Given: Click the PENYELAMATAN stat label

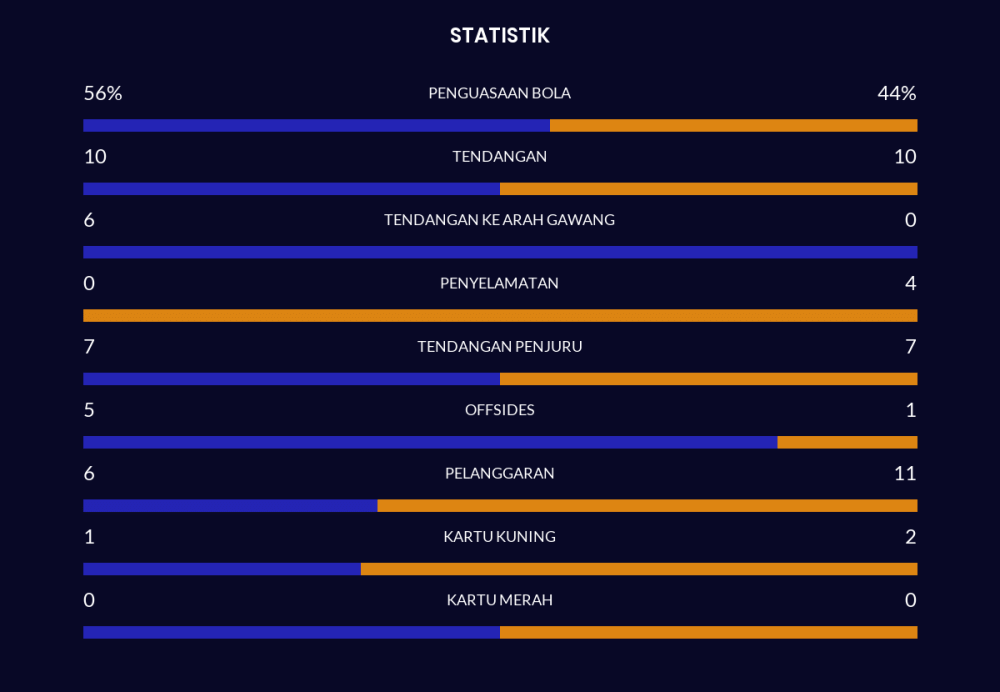Looking at the screenshot, I should (499, 283).
